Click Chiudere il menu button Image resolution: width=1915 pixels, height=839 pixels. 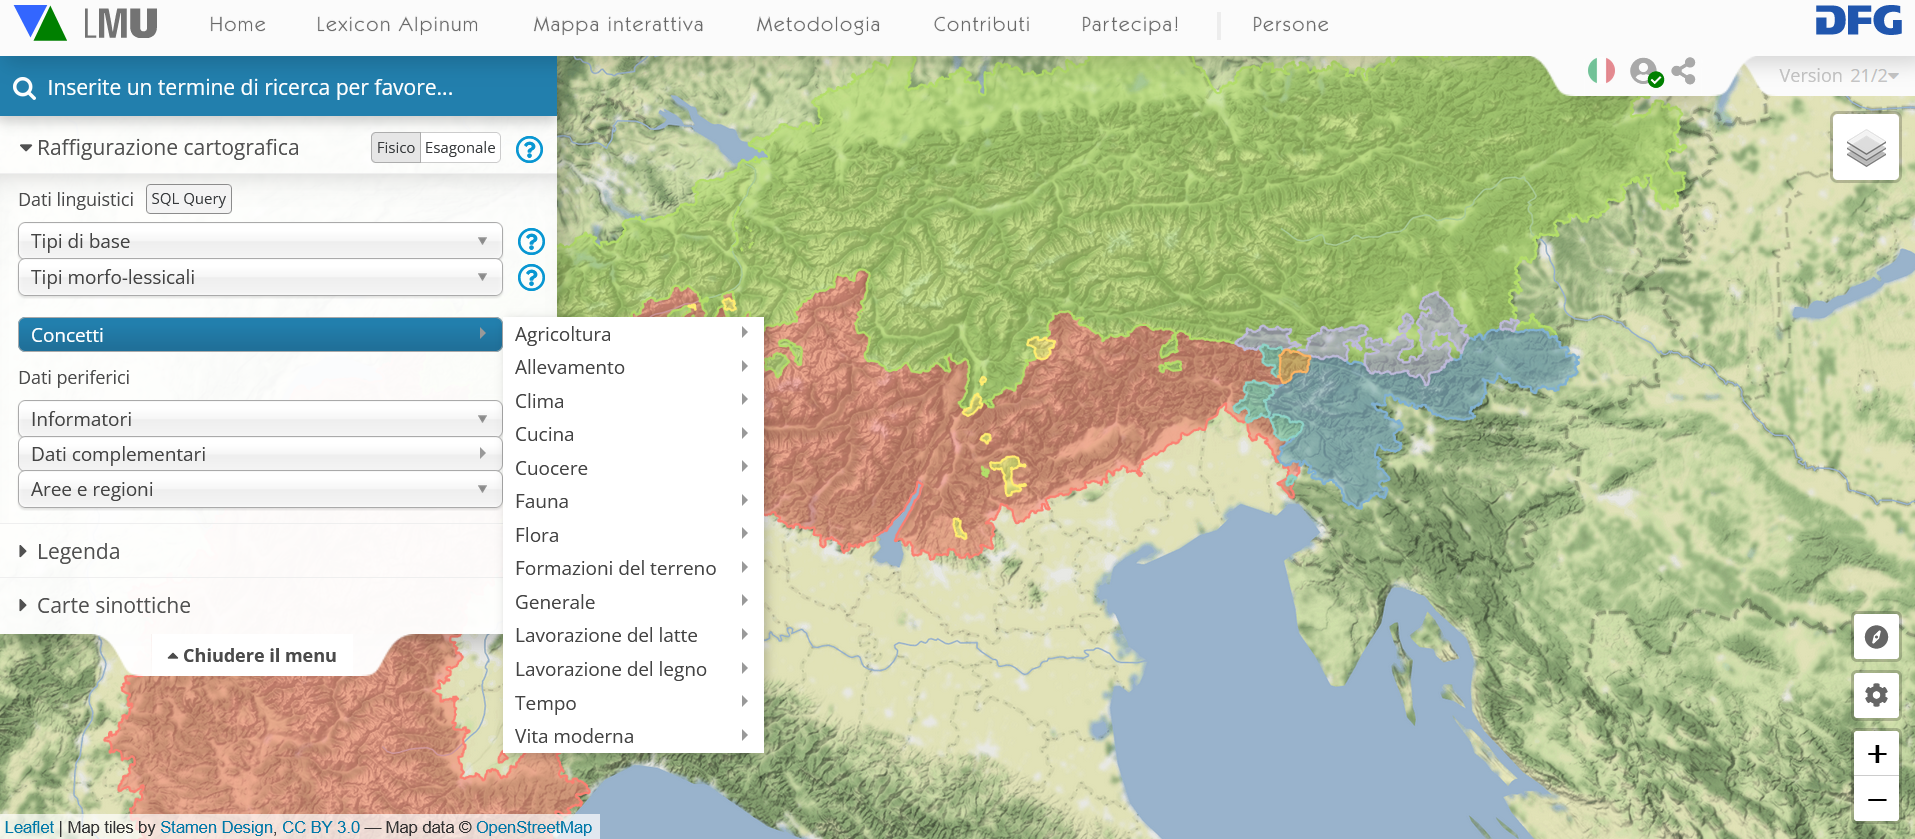click(252, 656)
